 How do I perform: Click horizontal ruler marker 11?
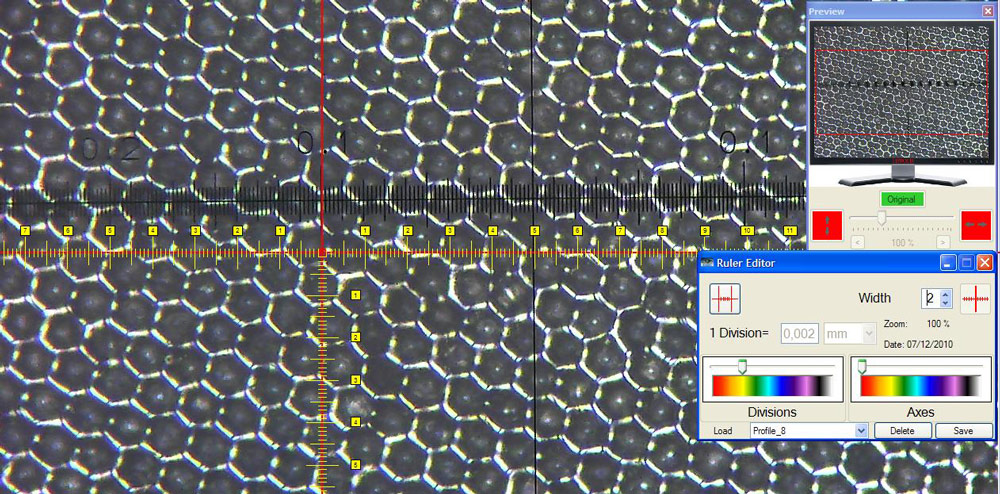point(790,230)
